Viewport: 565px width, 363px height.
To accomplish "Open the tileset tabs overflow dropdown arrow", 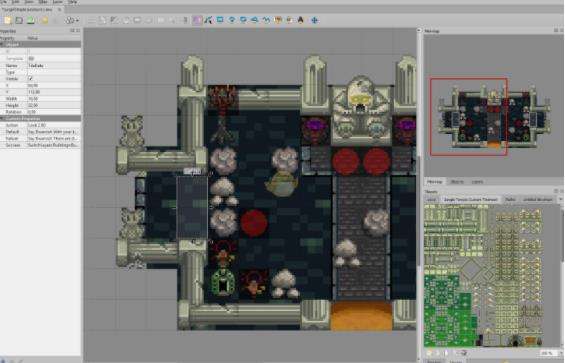I will click(561, 199).
